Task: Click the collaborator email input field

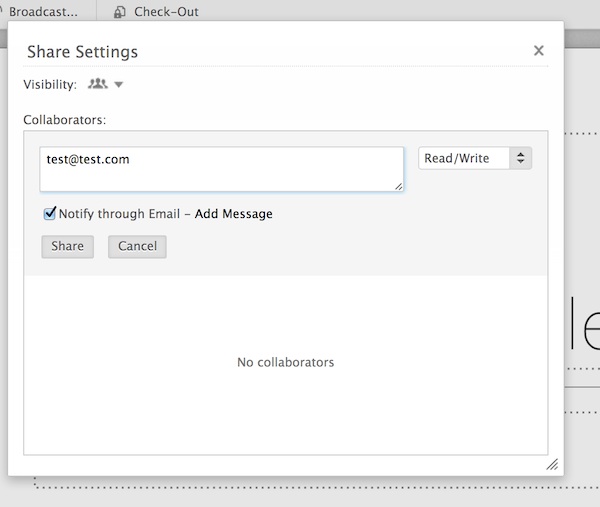Action: [222, 169]
